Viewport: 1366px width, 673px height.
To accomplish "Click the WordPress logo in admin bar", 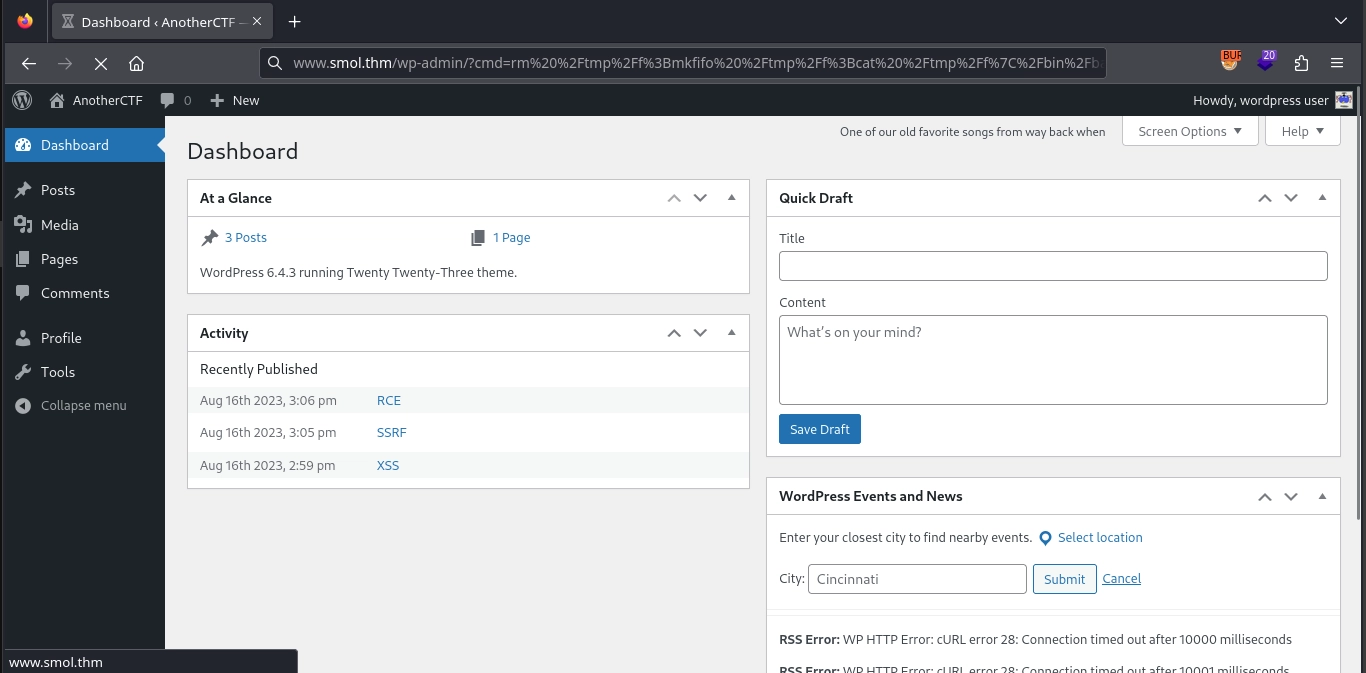I will 22,100.
